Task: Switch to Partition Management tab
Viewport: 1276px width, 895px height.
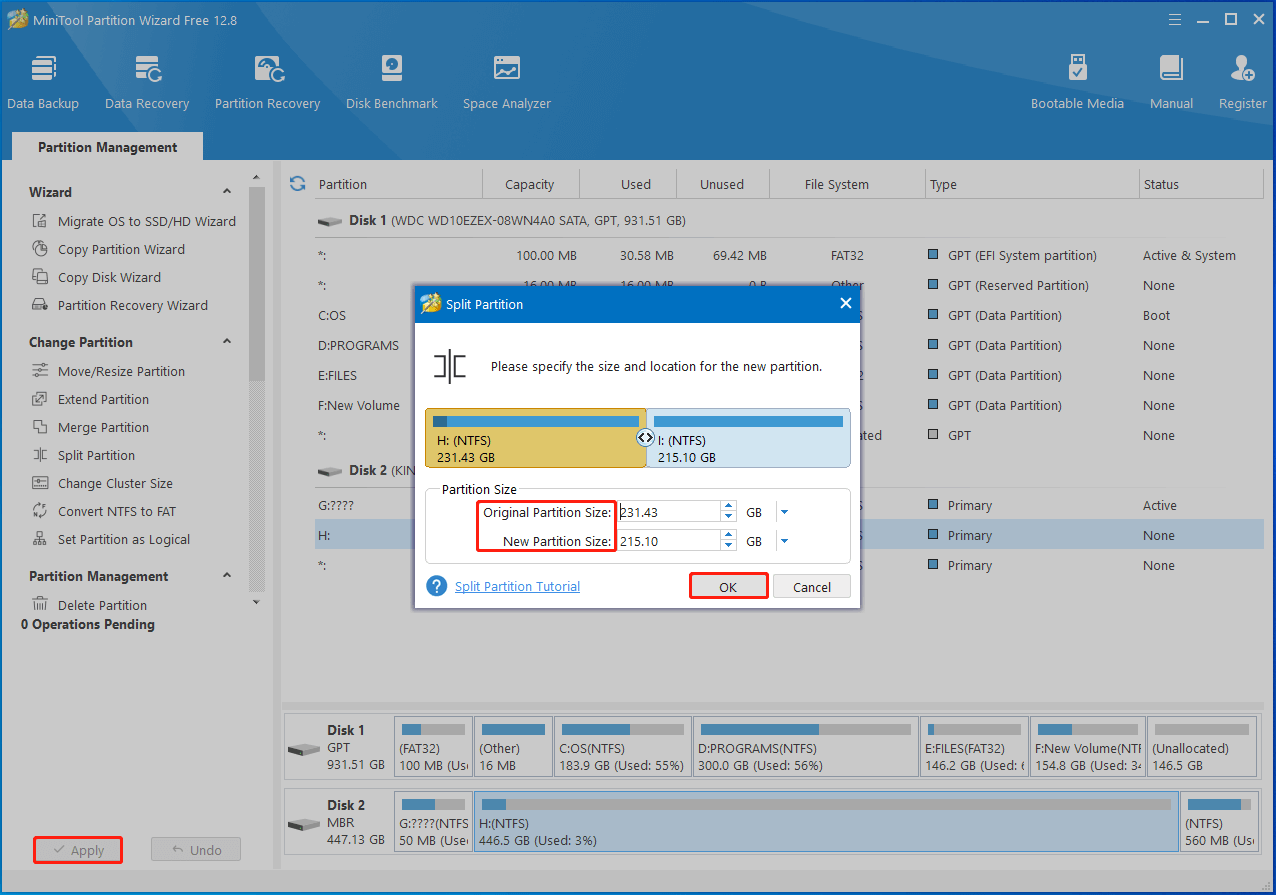Action: click(x=107, y=147)
